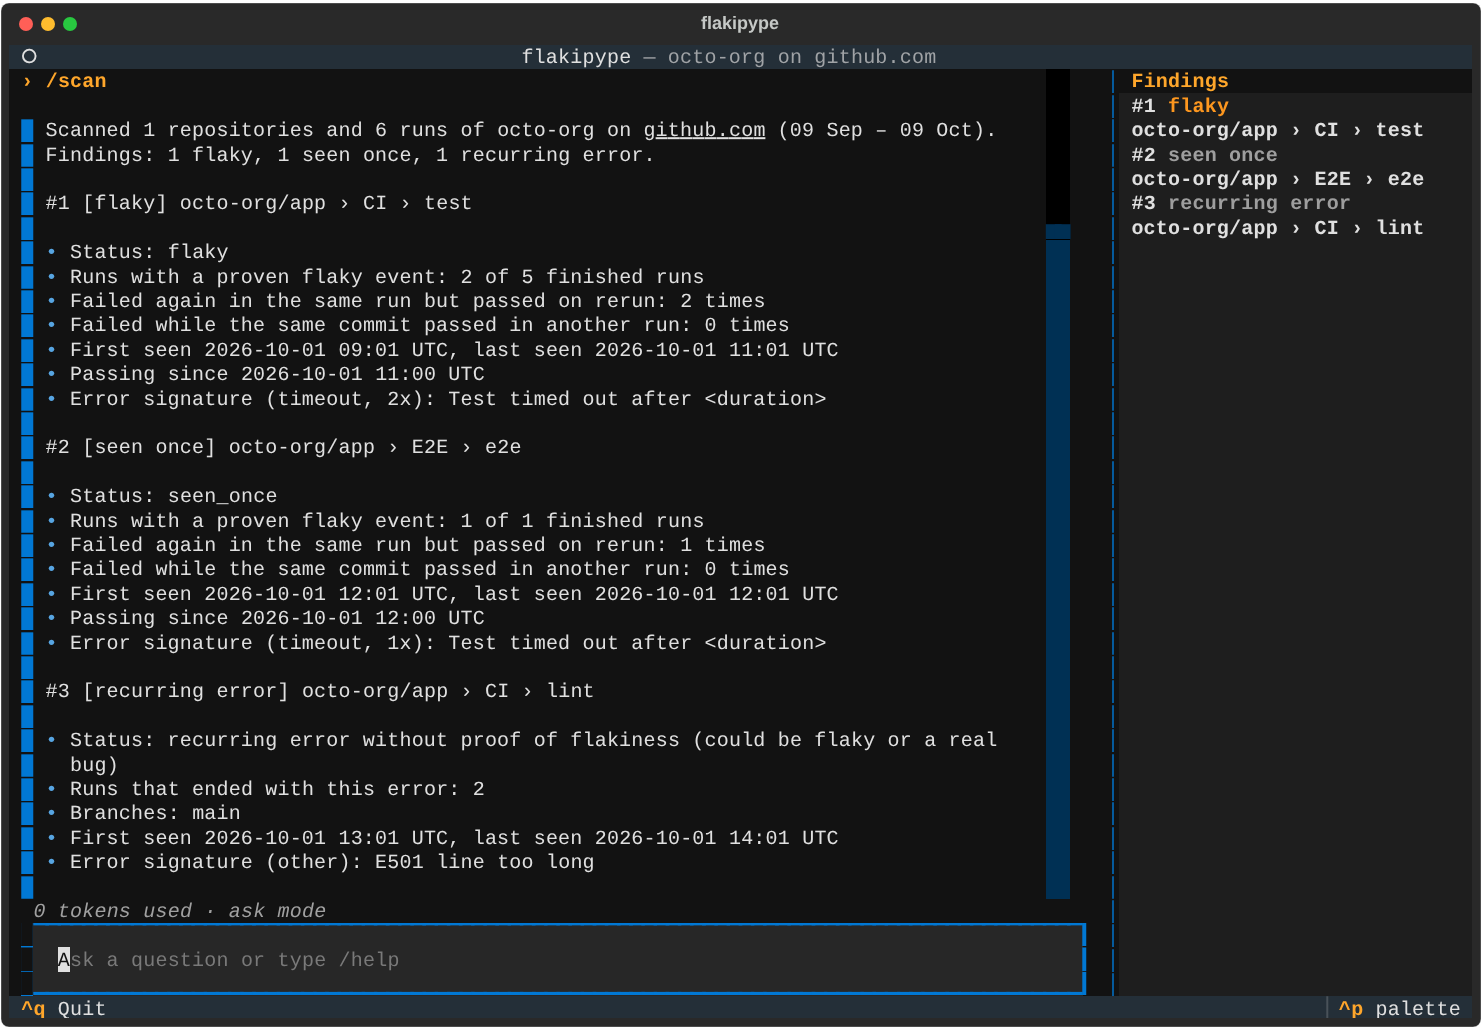Click the scrollbar thumb of the chat pane
Image resolution: width=1482 pixels, height=1030 pixels.
pos(1058,561)
